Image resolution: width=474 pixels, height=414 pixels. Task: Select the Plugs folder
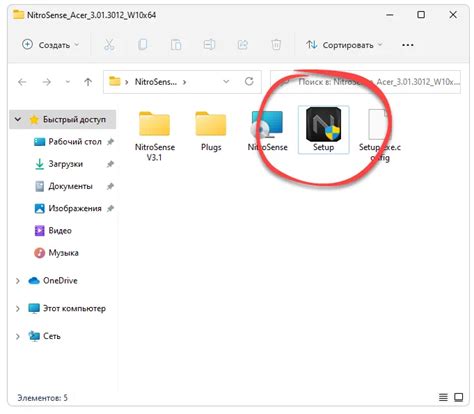211,131
